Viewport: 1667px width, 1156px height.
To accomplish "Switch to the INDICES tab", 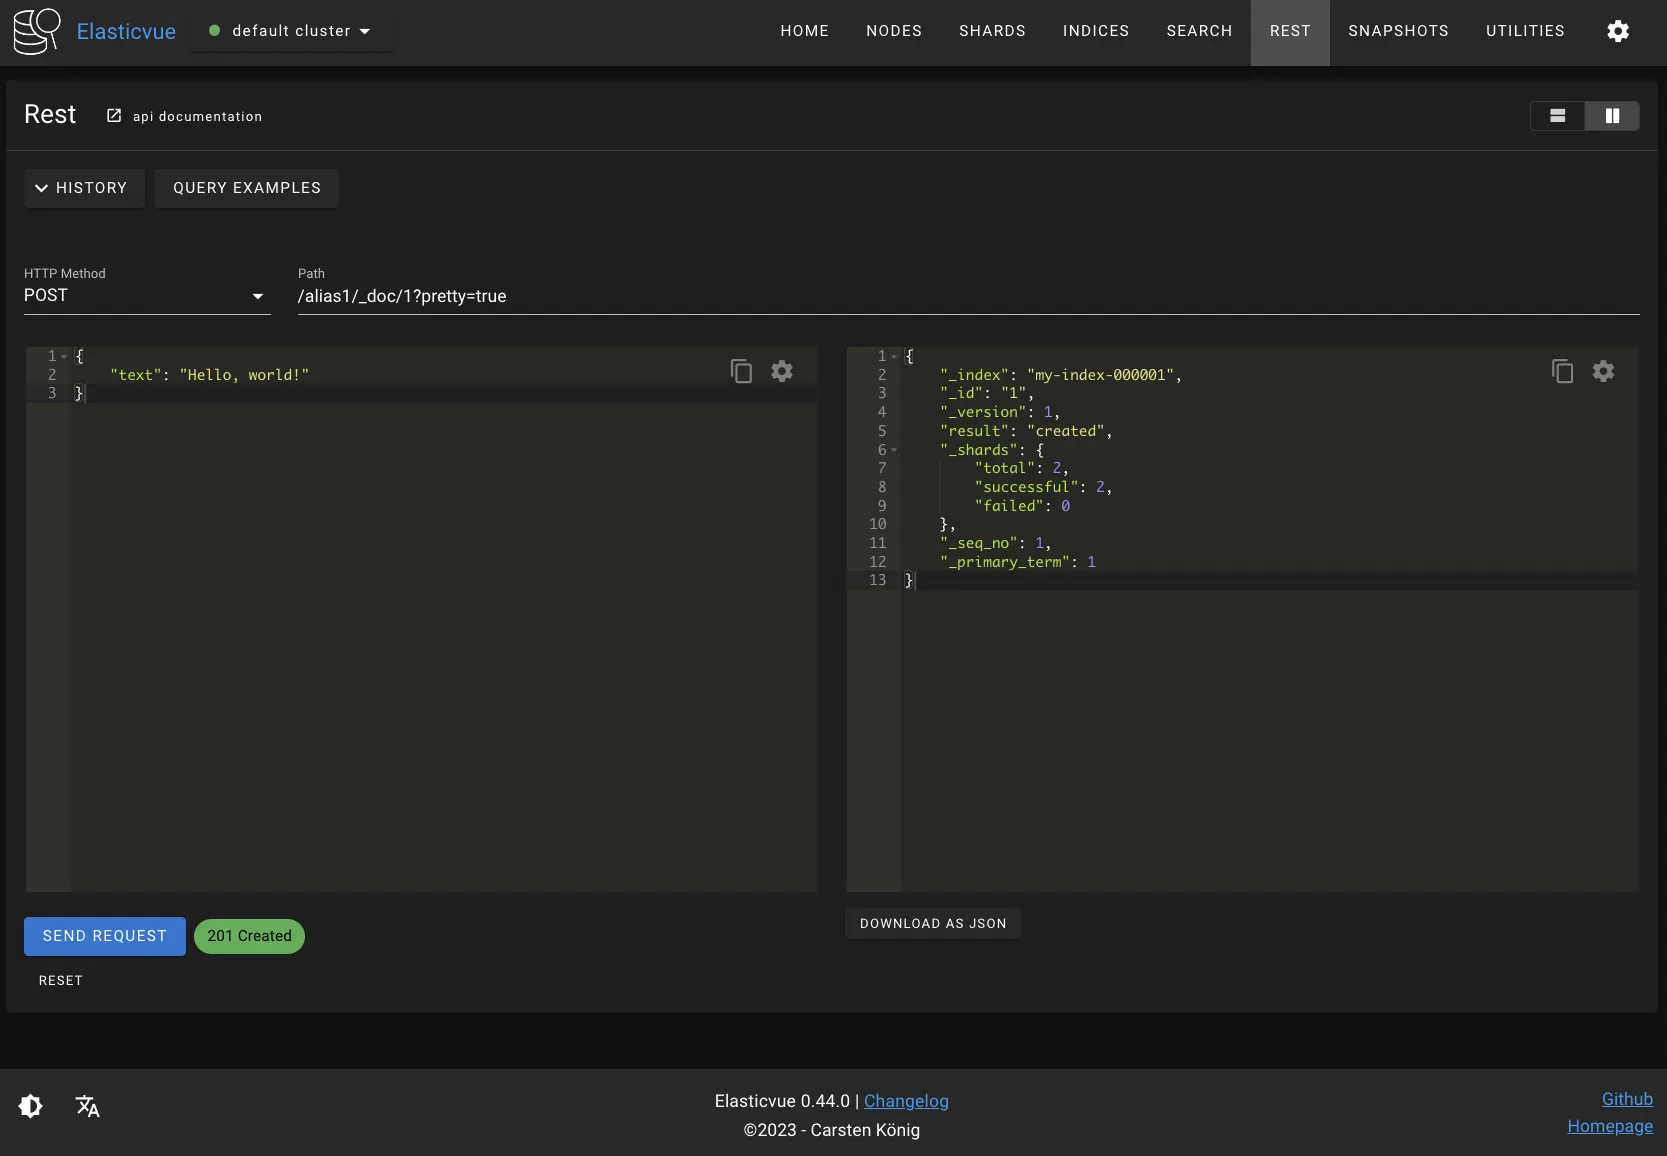I will tap(1096, 31).
